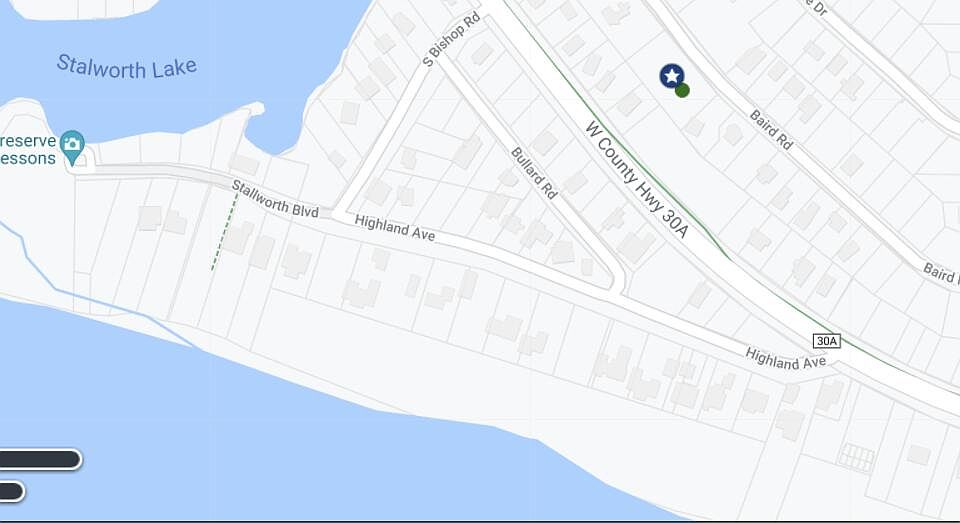This screenshot has height=523, width=960.
Task: Click the shorter dark pill button over the water
Action: click(12, 491)
